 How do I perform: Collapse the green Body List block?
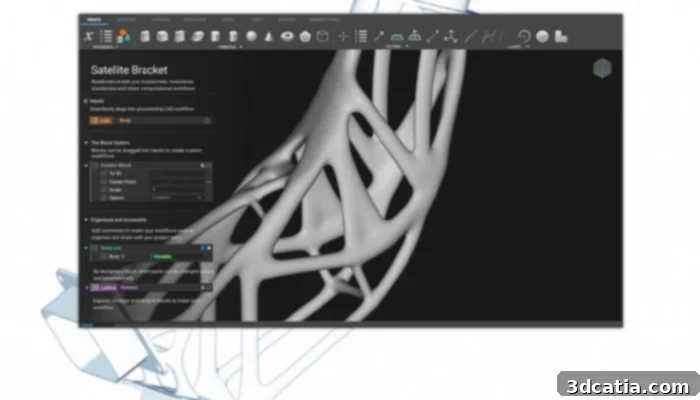pyautogui.click(x=86, y=248)
